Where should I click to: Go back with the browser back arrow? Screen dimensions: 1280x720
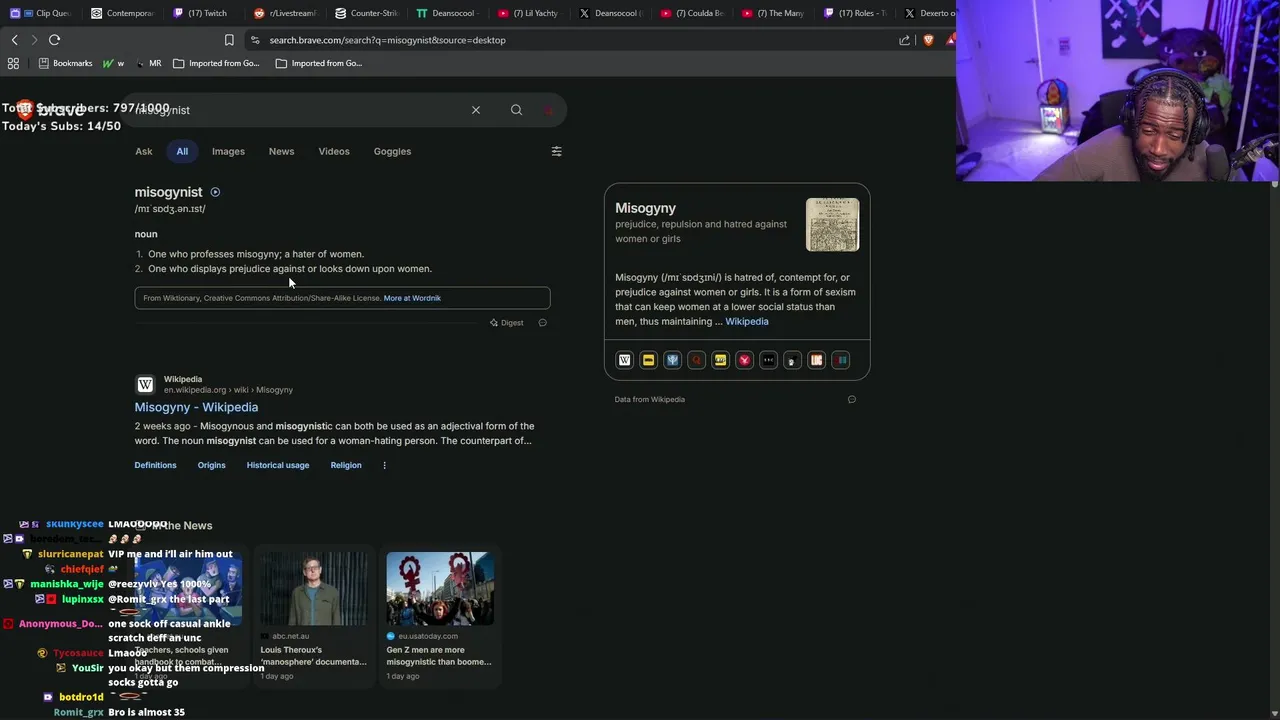tap(14, 40)
